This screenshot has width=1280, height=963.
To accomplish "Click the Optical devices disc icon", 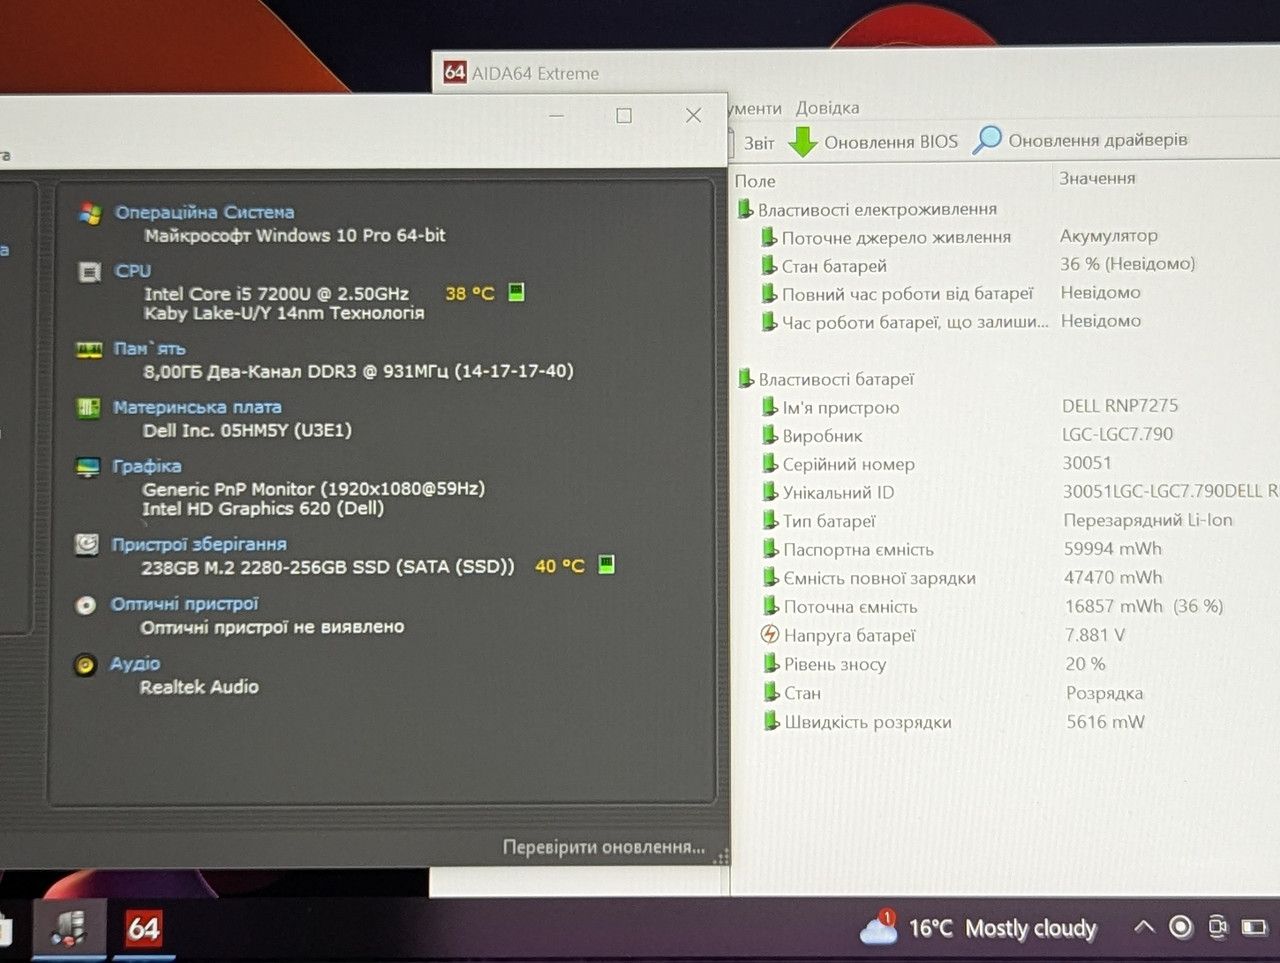I will click(86, 605).
